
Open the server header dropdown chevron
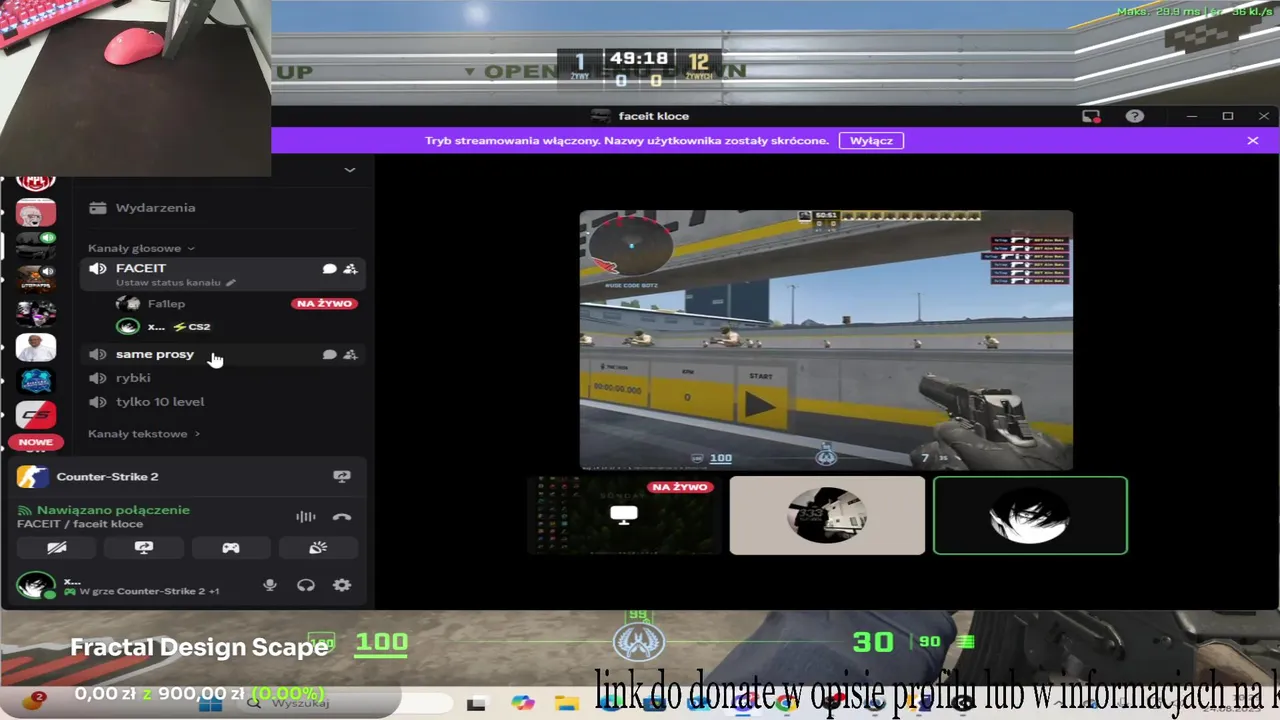(x=350, y=170)
